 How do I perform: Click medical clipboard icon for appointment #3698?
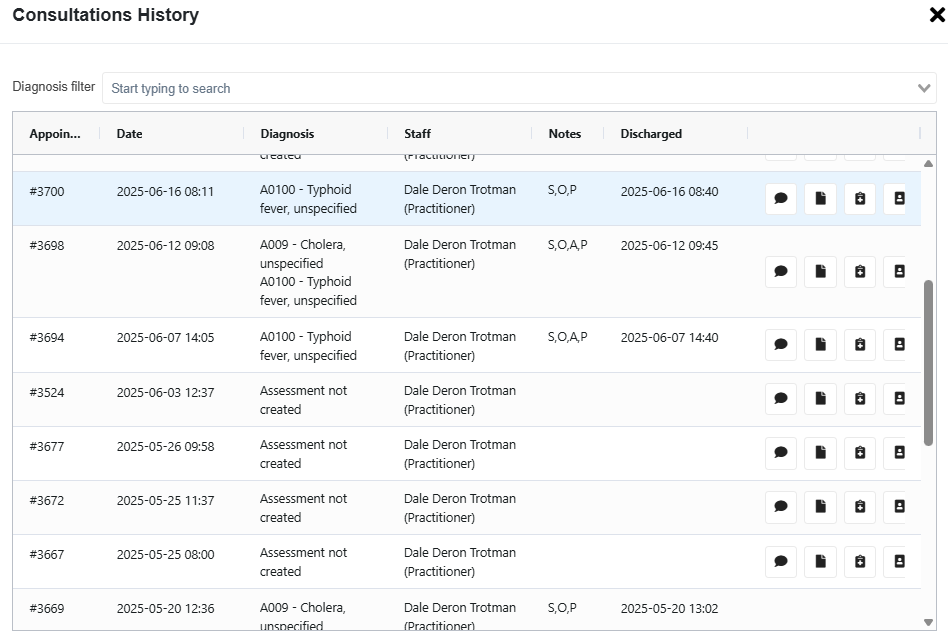point(860,271)
